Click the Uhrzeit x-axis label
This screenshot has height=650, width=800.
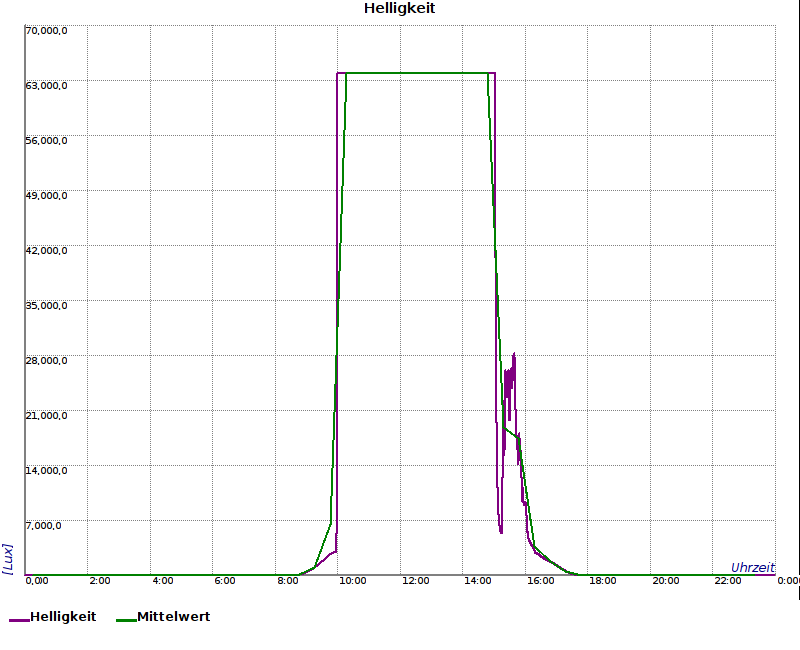753,568
